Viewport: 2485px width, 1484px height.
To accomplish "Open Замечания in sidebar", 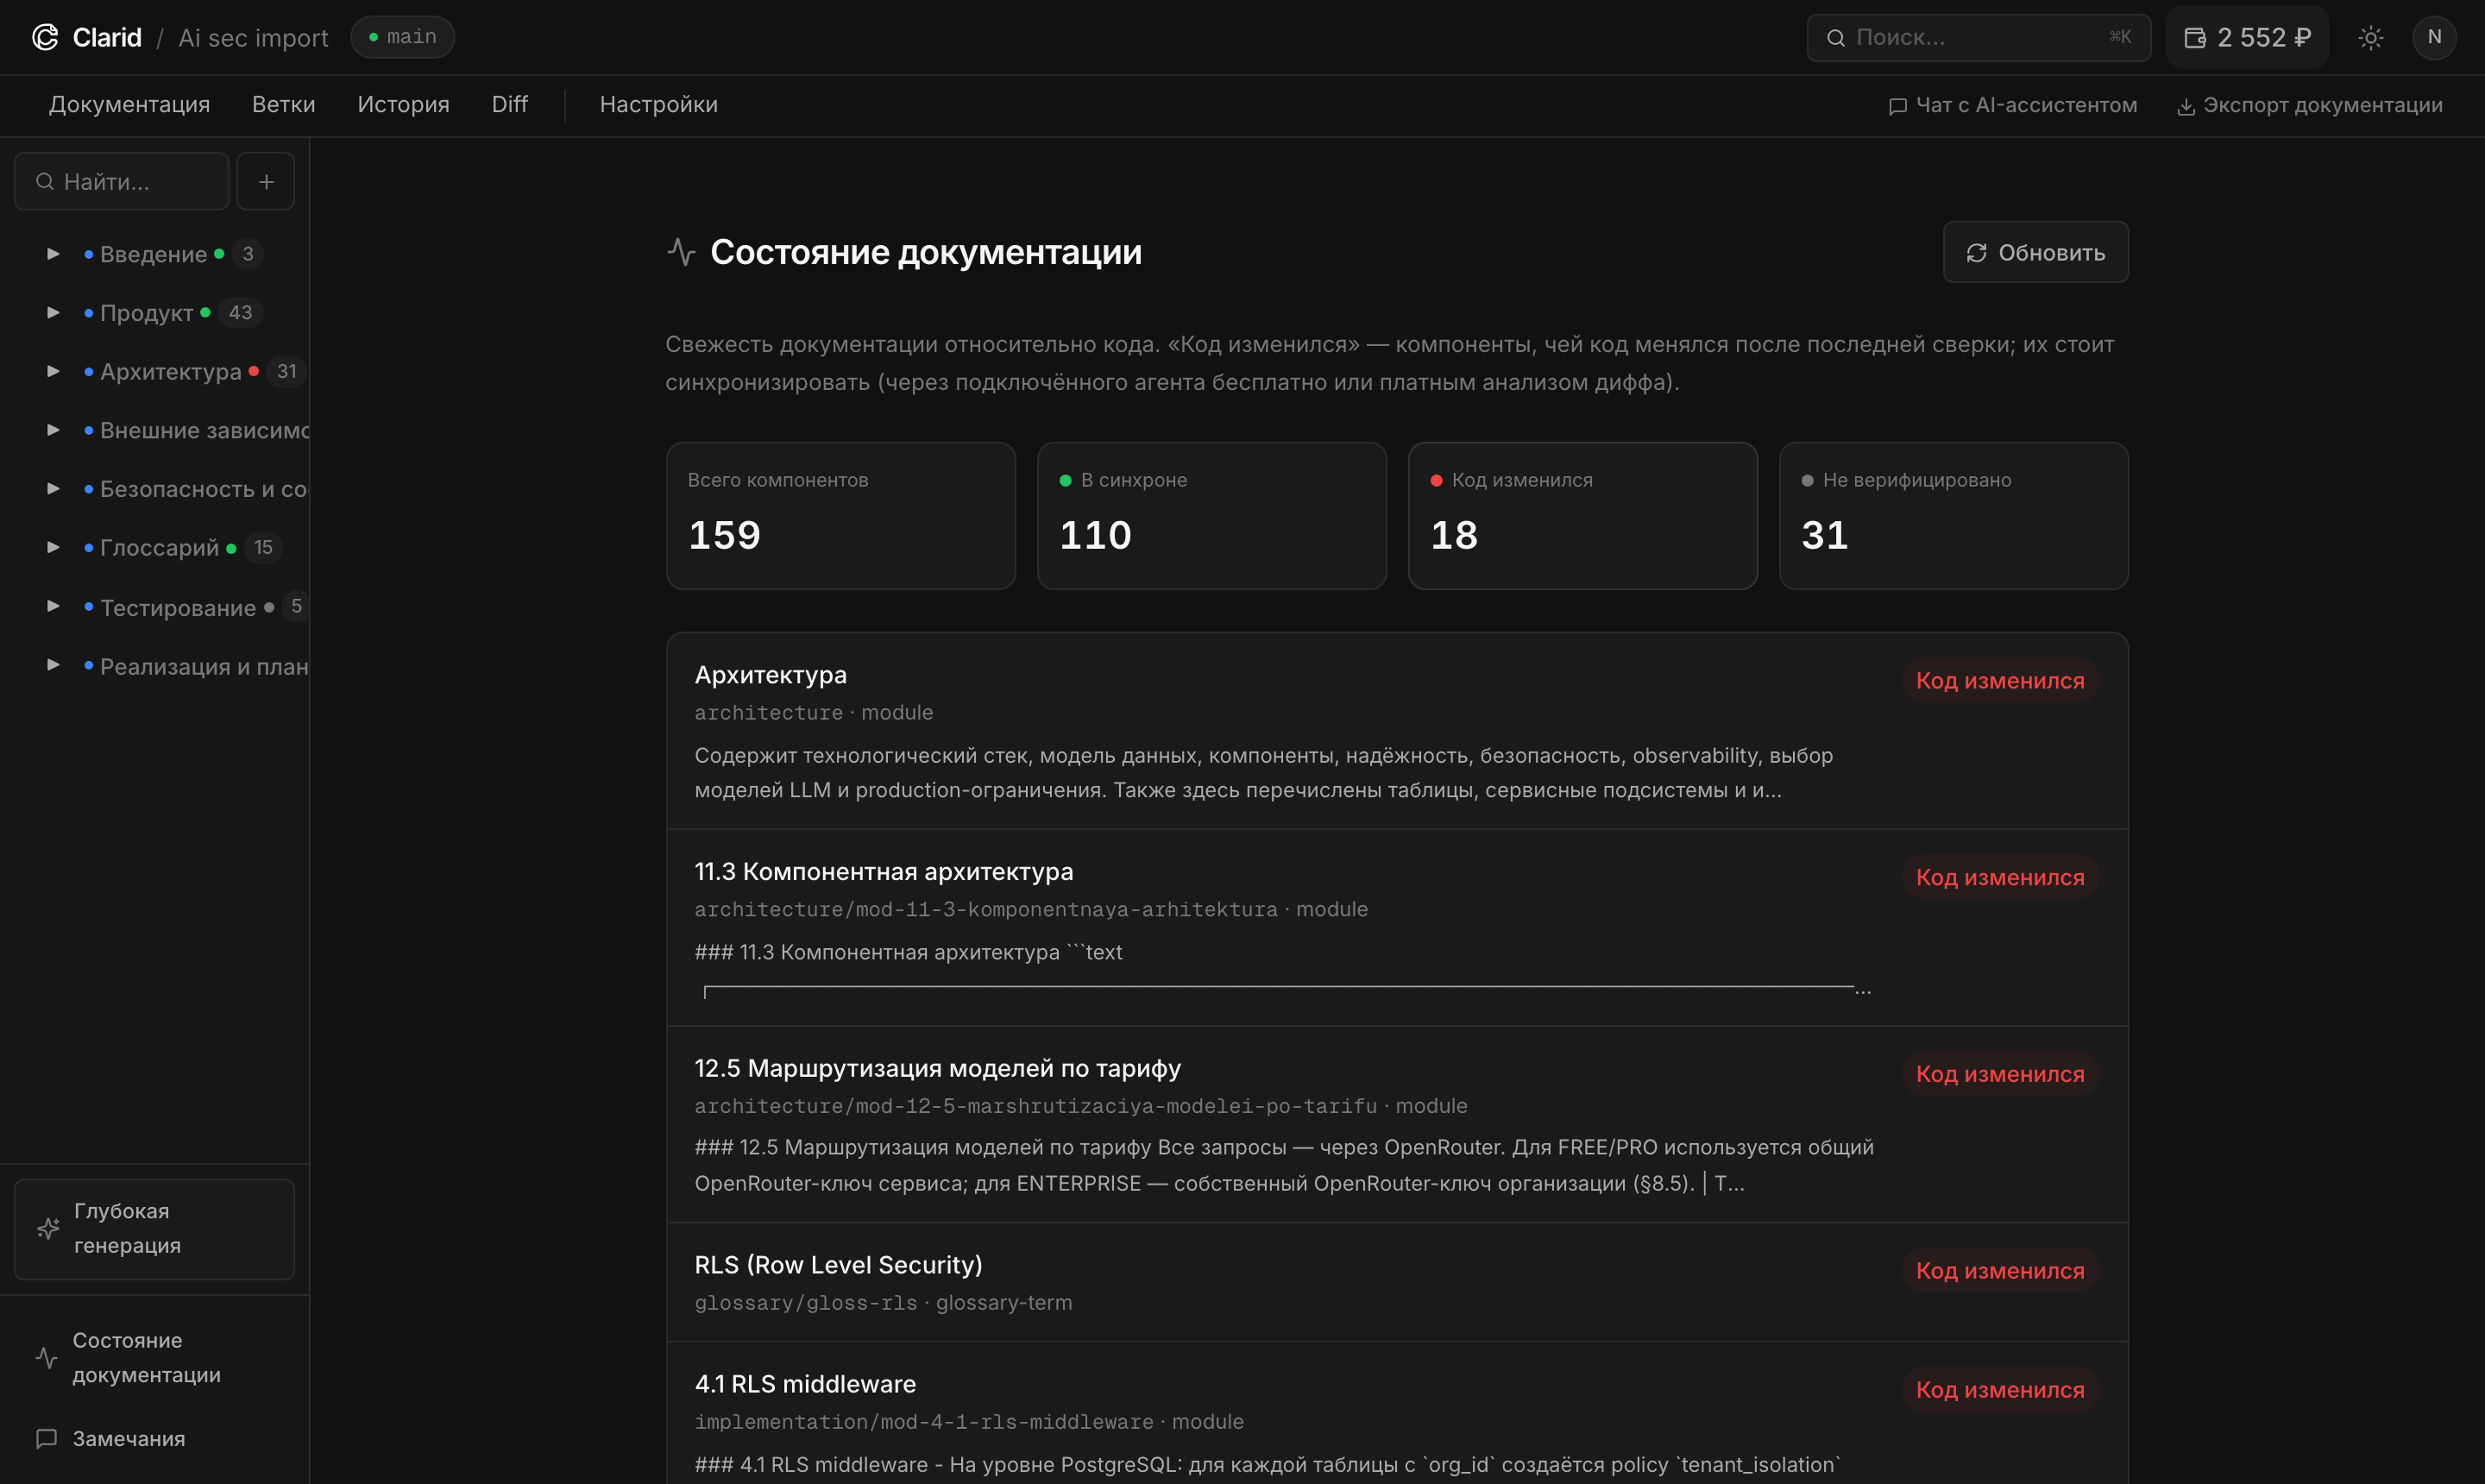I will (x=154, y=1438).
